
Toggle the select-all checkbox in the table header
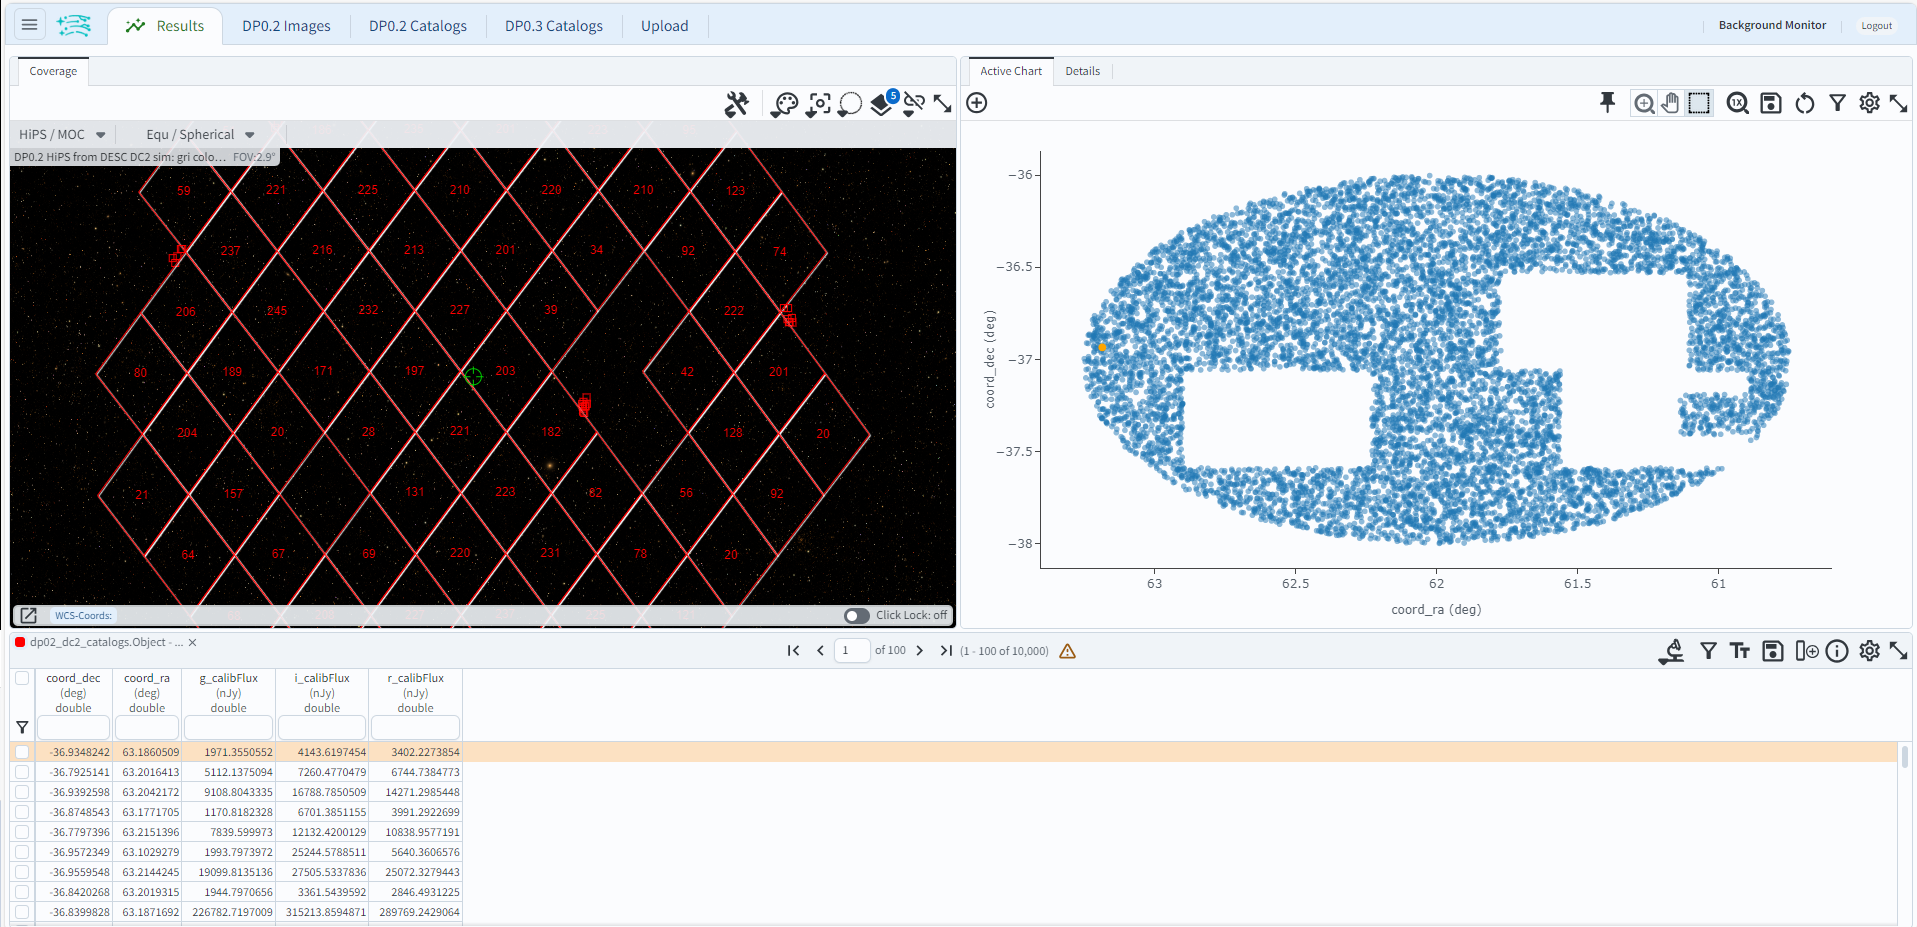22,677
